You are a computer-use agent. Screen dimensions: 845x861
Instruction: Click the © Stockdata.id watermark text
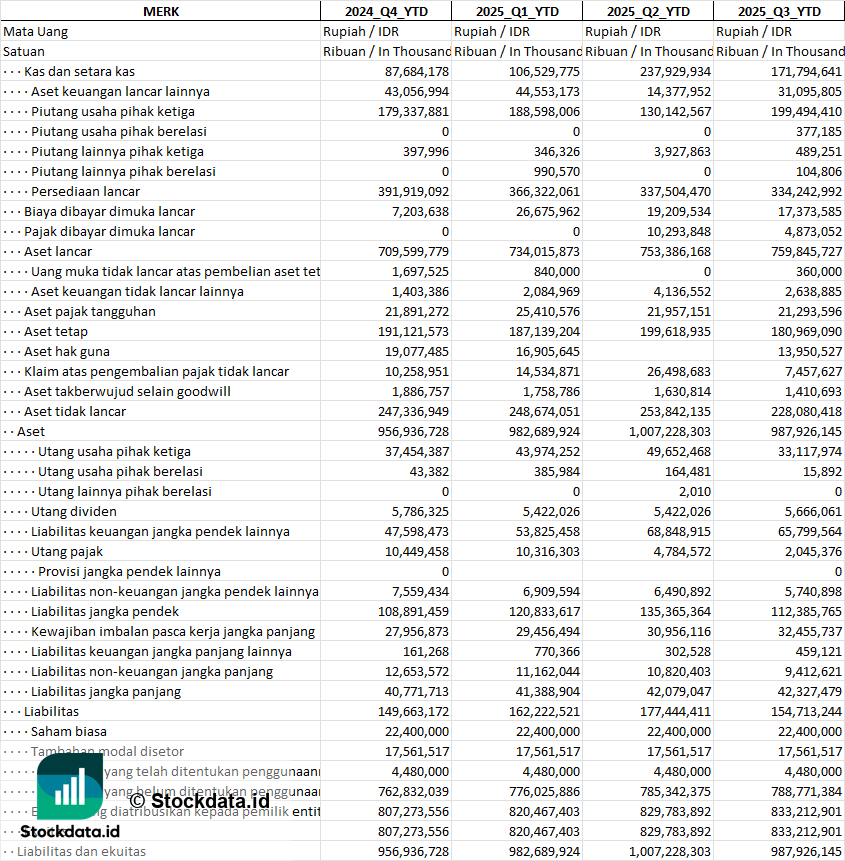(x=200, y=801)
